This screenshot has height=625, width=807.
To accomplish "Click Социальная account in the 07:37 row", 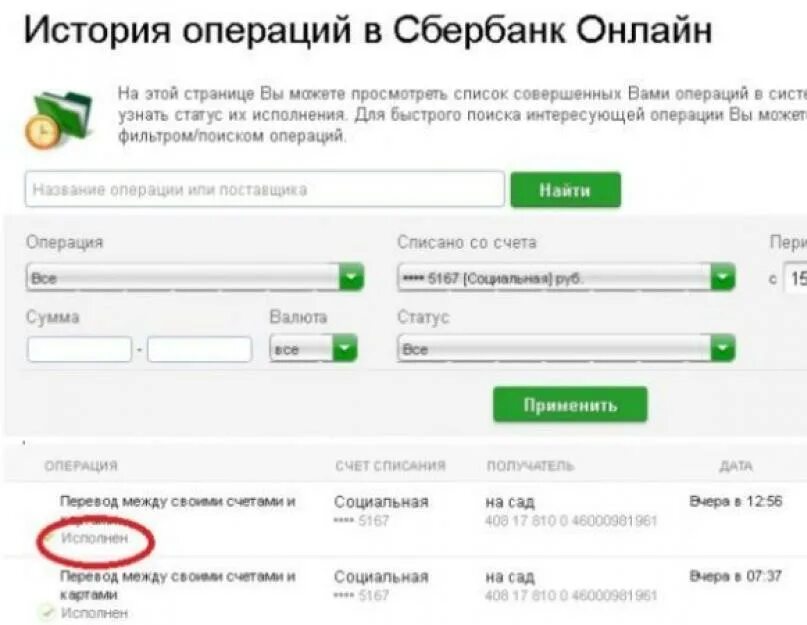I will pyautogui.click(x=381, y=577).
